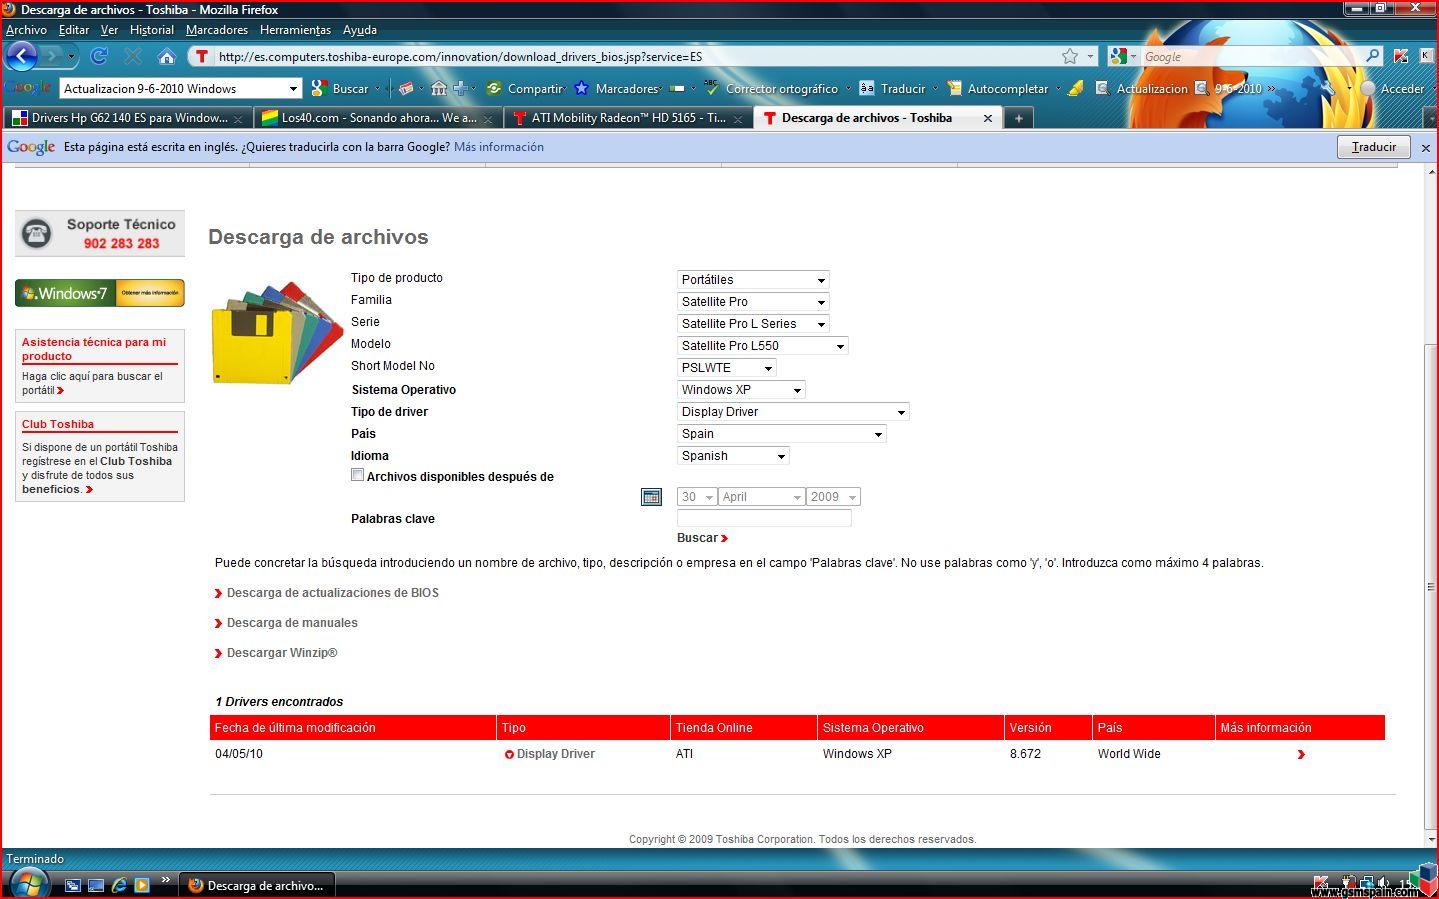This screenshot has height=899, width=1439.
Task: Click the calendar icon beside the date fields
Action: (651, 497)
